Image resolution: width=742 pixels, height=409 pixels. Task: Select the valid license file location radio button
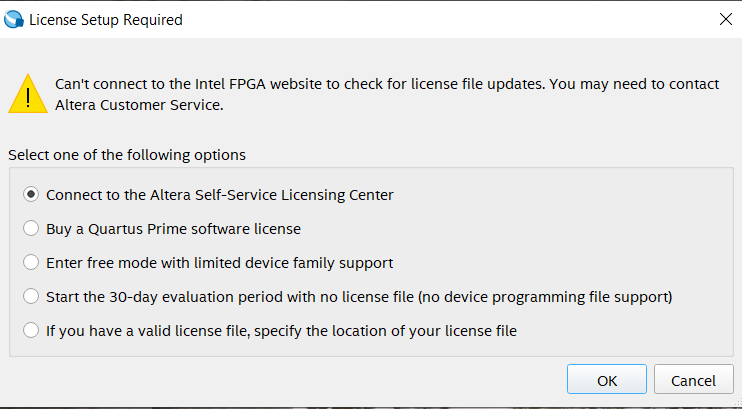32,331
